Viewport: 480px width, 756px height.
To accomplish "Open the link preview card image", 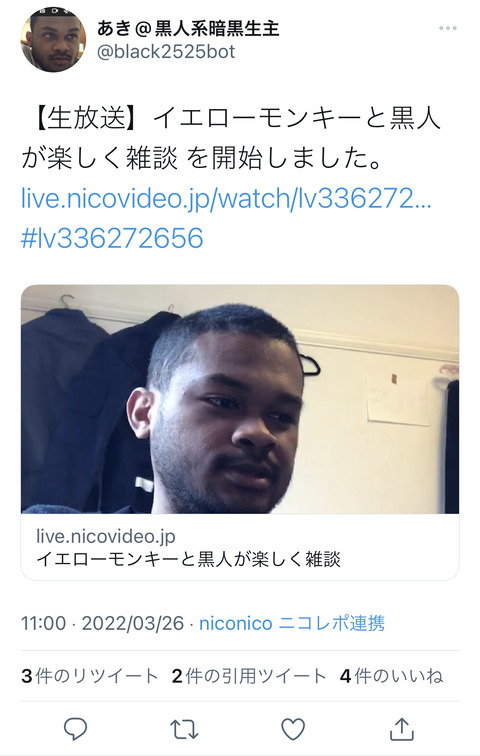I will (240, 399).
